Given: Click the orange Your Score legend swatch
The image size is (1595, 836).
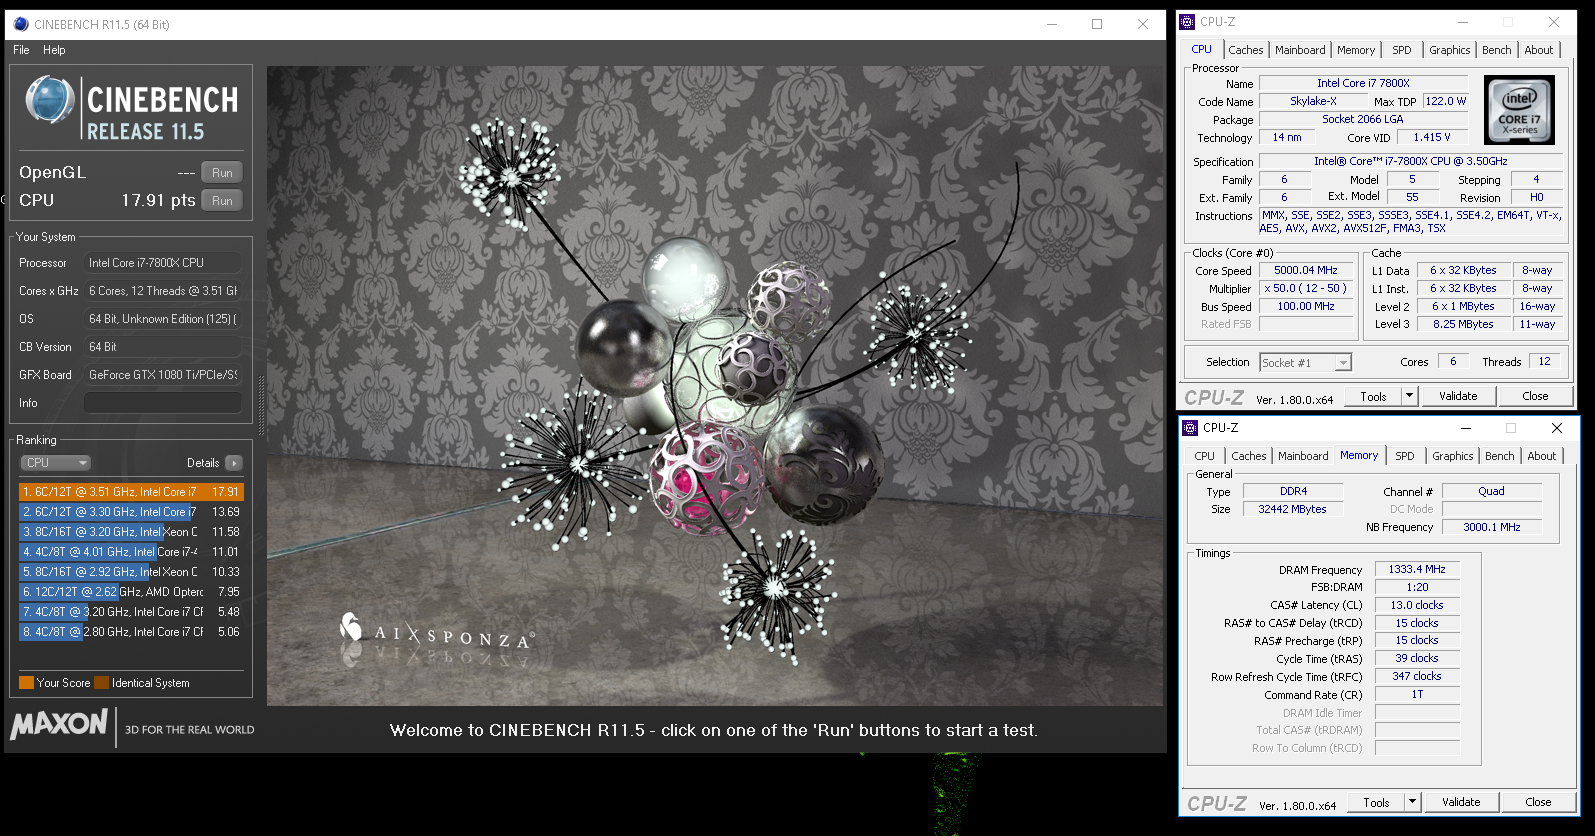Looking at the screenshot, I should pos(26,683).
